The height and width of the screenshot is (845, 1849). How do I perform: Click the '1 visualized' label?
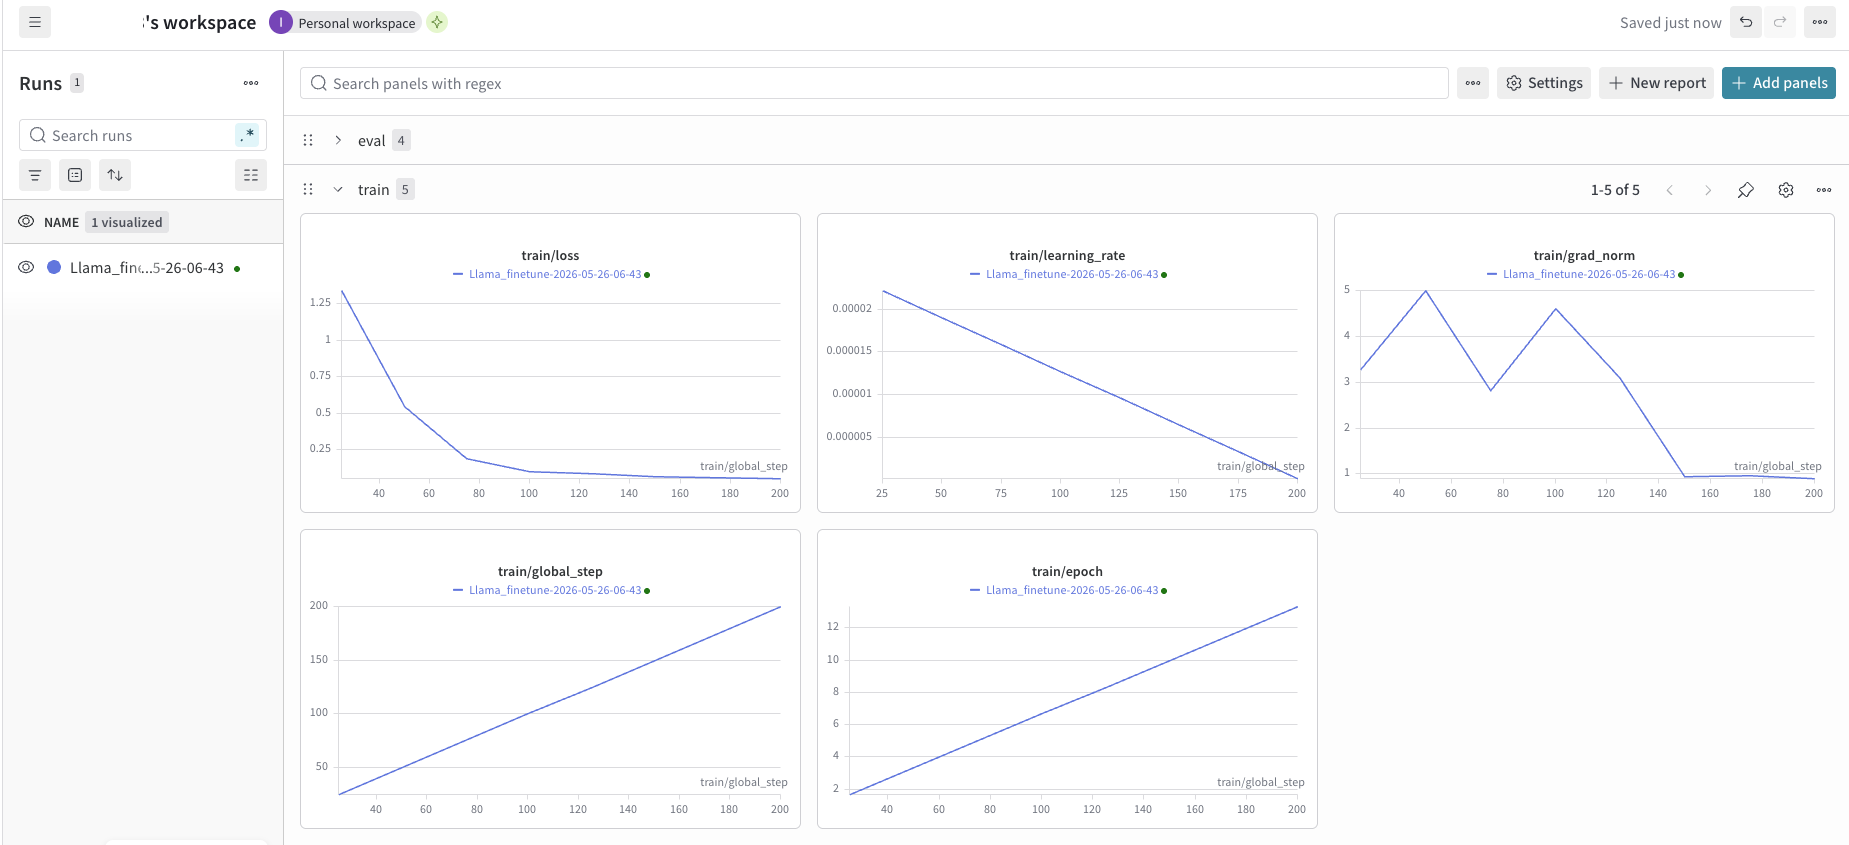click(x=126, y=222)
